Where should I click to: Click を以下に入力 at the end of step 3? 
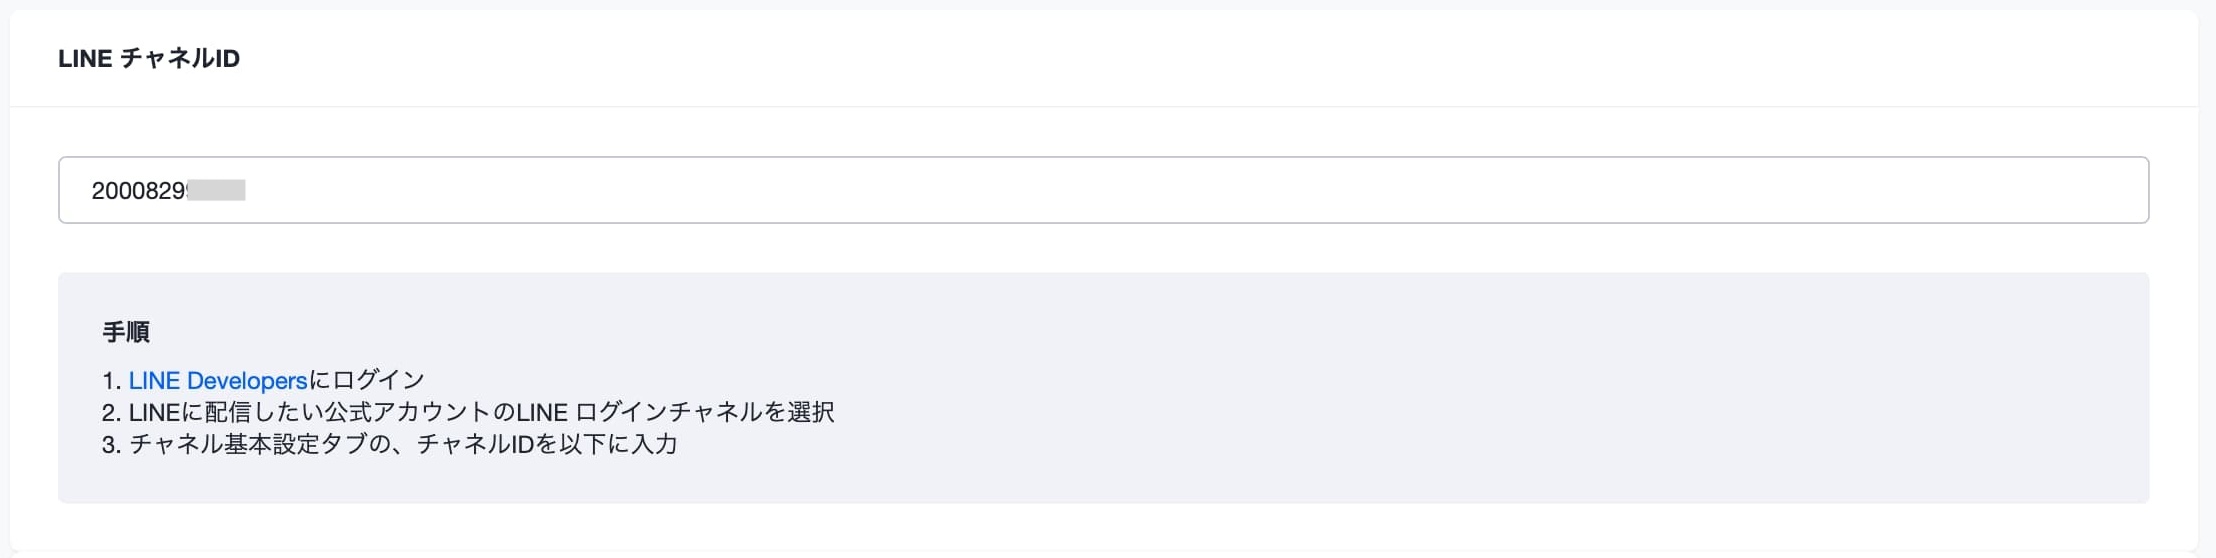607,444
